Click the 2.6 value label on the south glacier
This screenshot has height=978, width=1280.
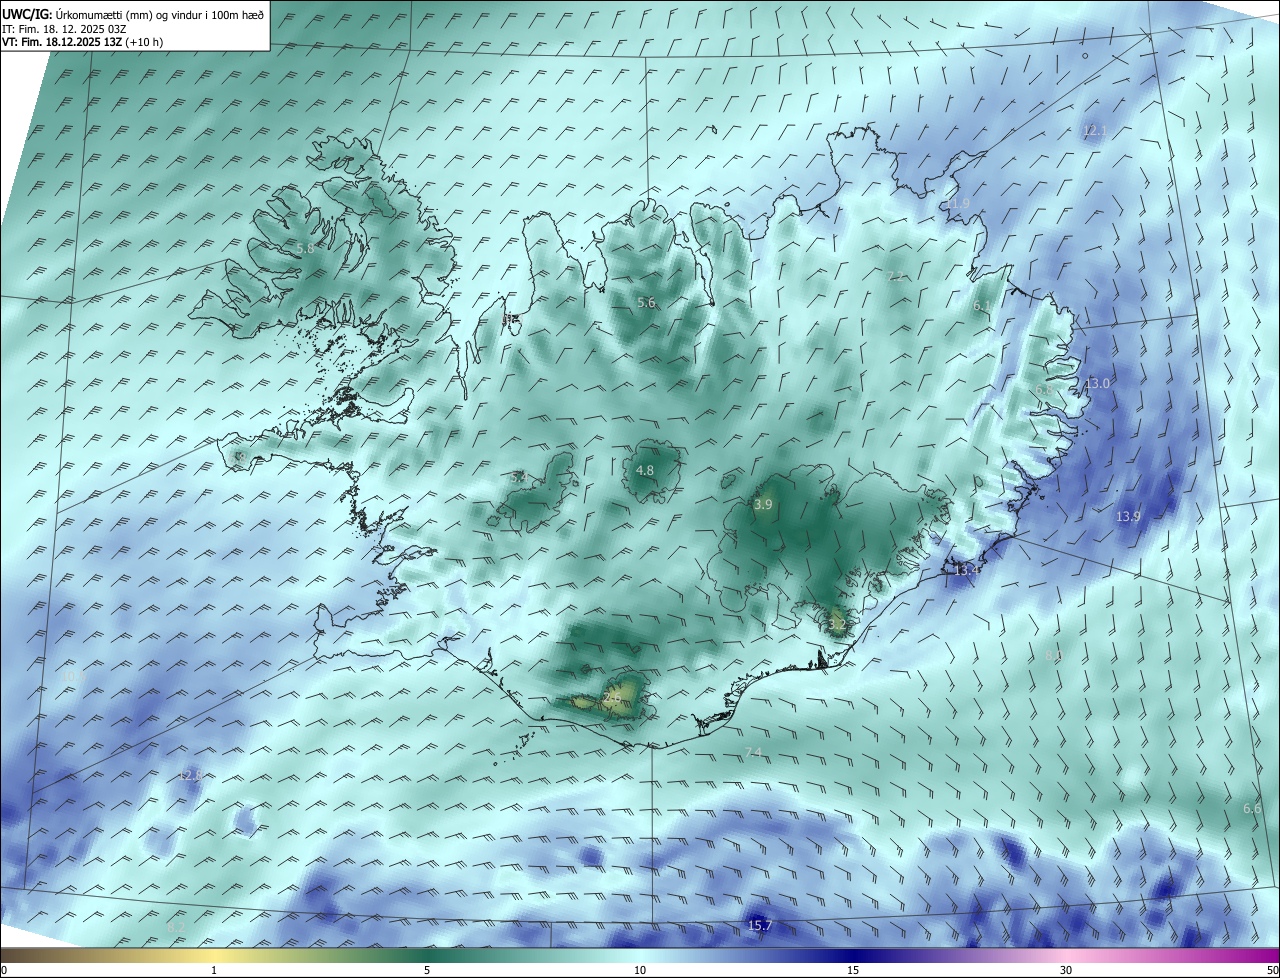click(x=613, y=697)
